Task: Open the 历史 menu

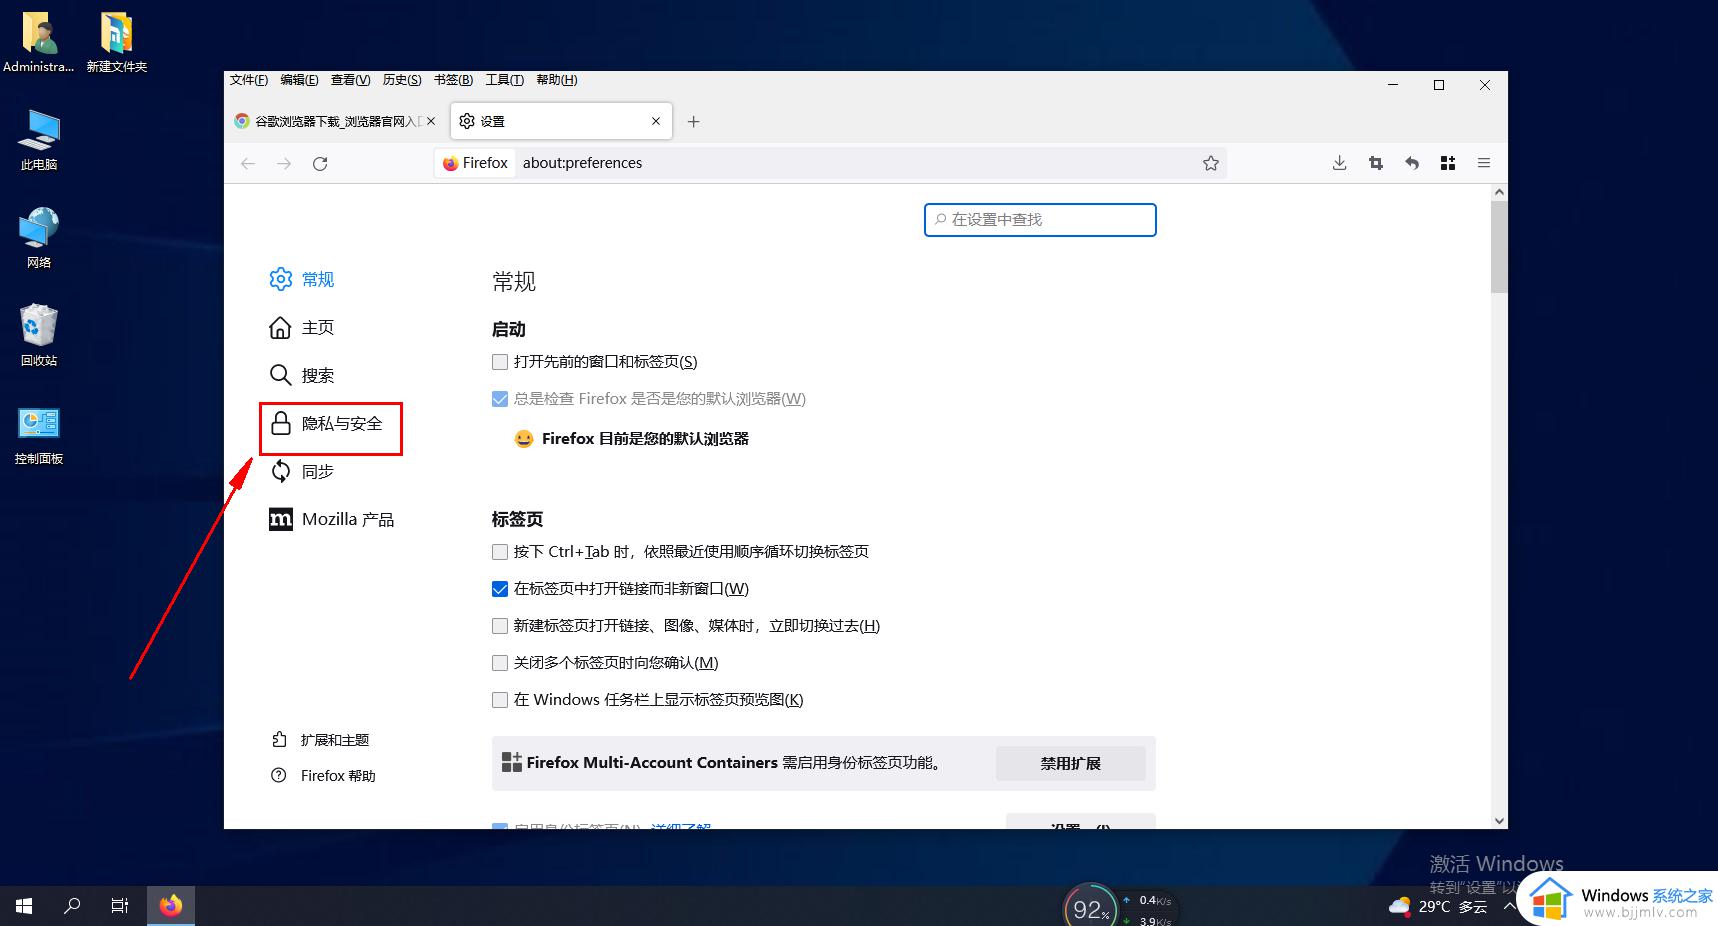Action: click(x=402, y=80)
